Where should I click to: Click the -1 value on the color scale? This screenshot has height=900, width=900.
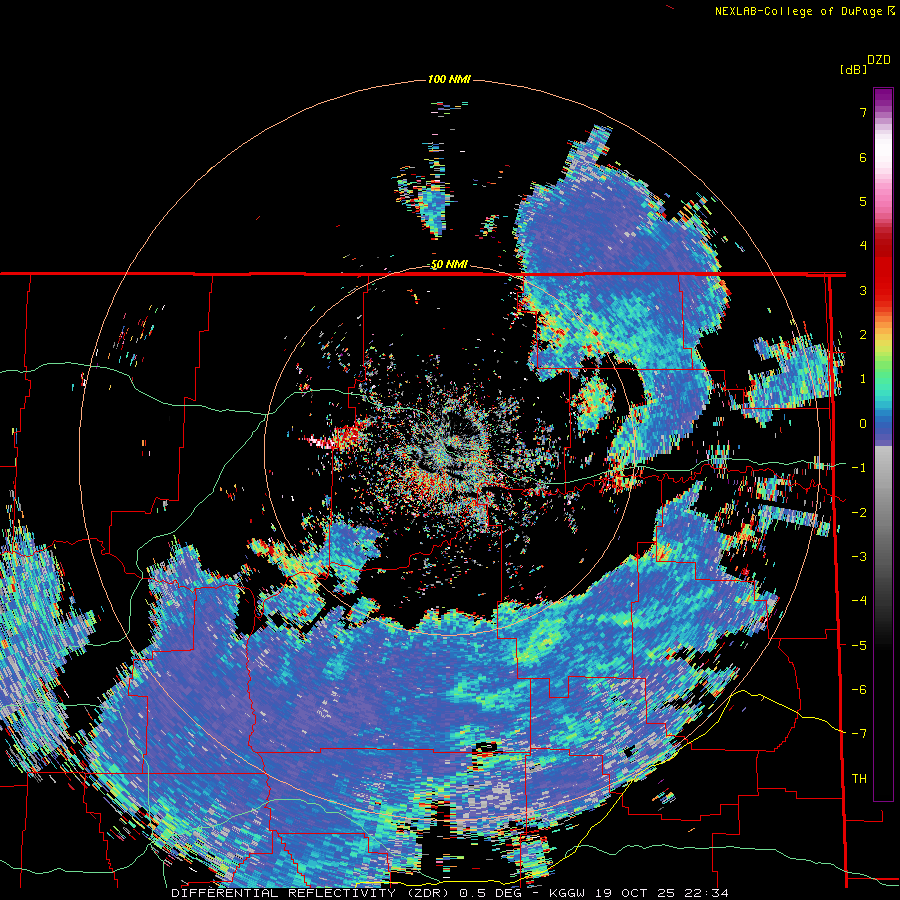pos(859,468)
